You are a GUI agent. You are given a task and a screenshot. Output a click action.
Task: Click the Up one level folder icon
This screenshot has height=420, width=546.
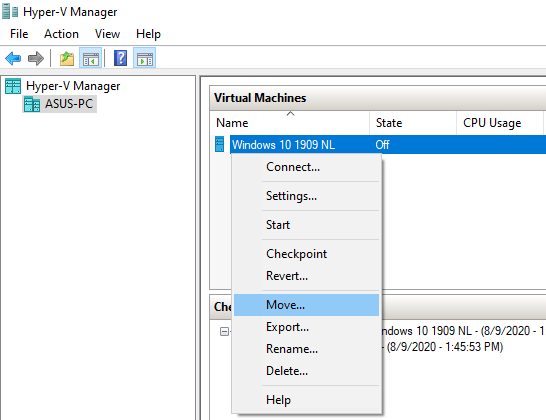pyautogui.click(x=67, y=58)
